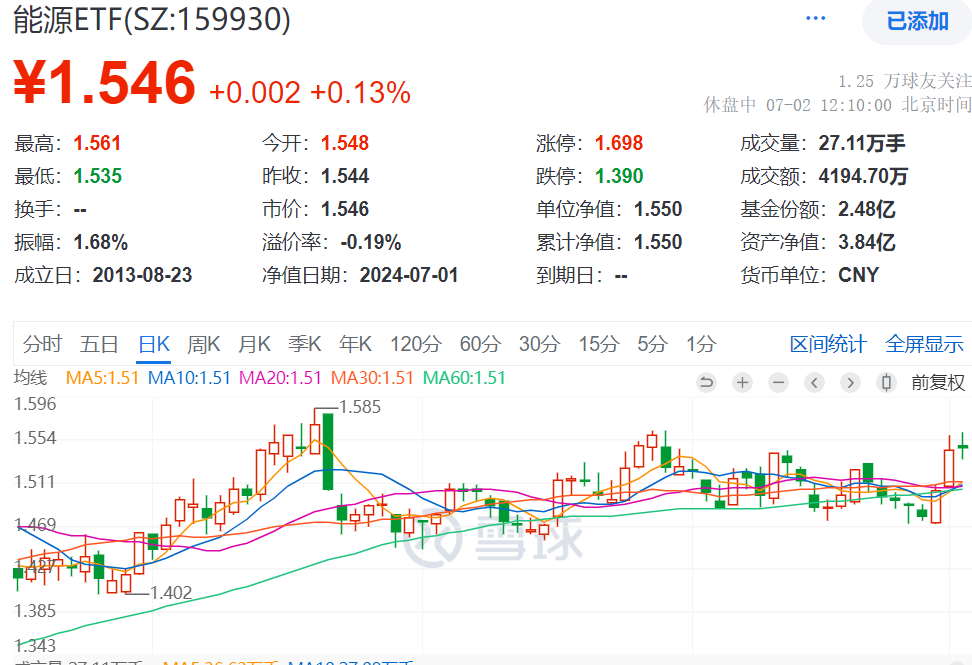Click the MA5:1.51 indicator label

[x=102, y=377]
